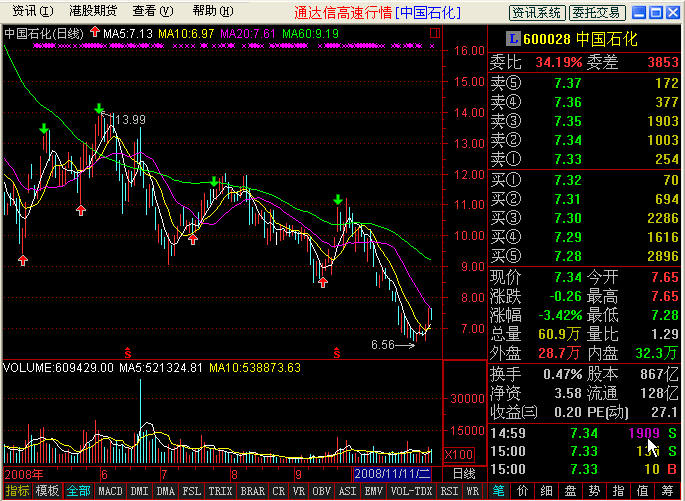Click the red up arrow before MA5:7.13

tap(94, 32)
